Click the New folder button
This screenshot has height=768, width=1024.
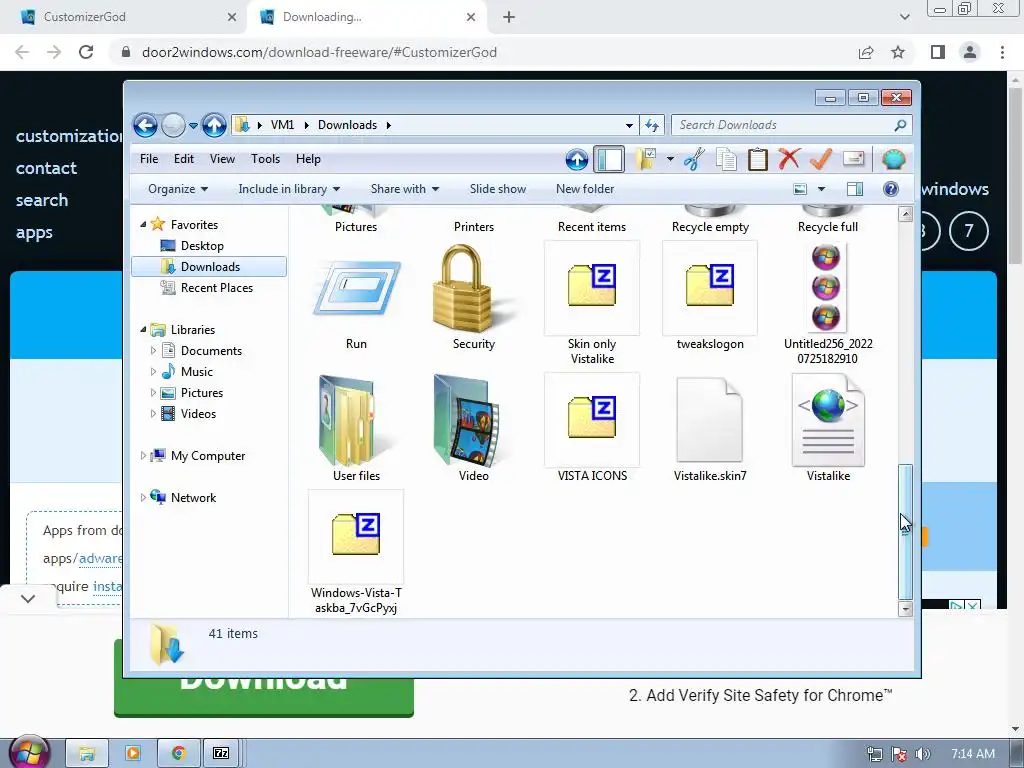585,189
